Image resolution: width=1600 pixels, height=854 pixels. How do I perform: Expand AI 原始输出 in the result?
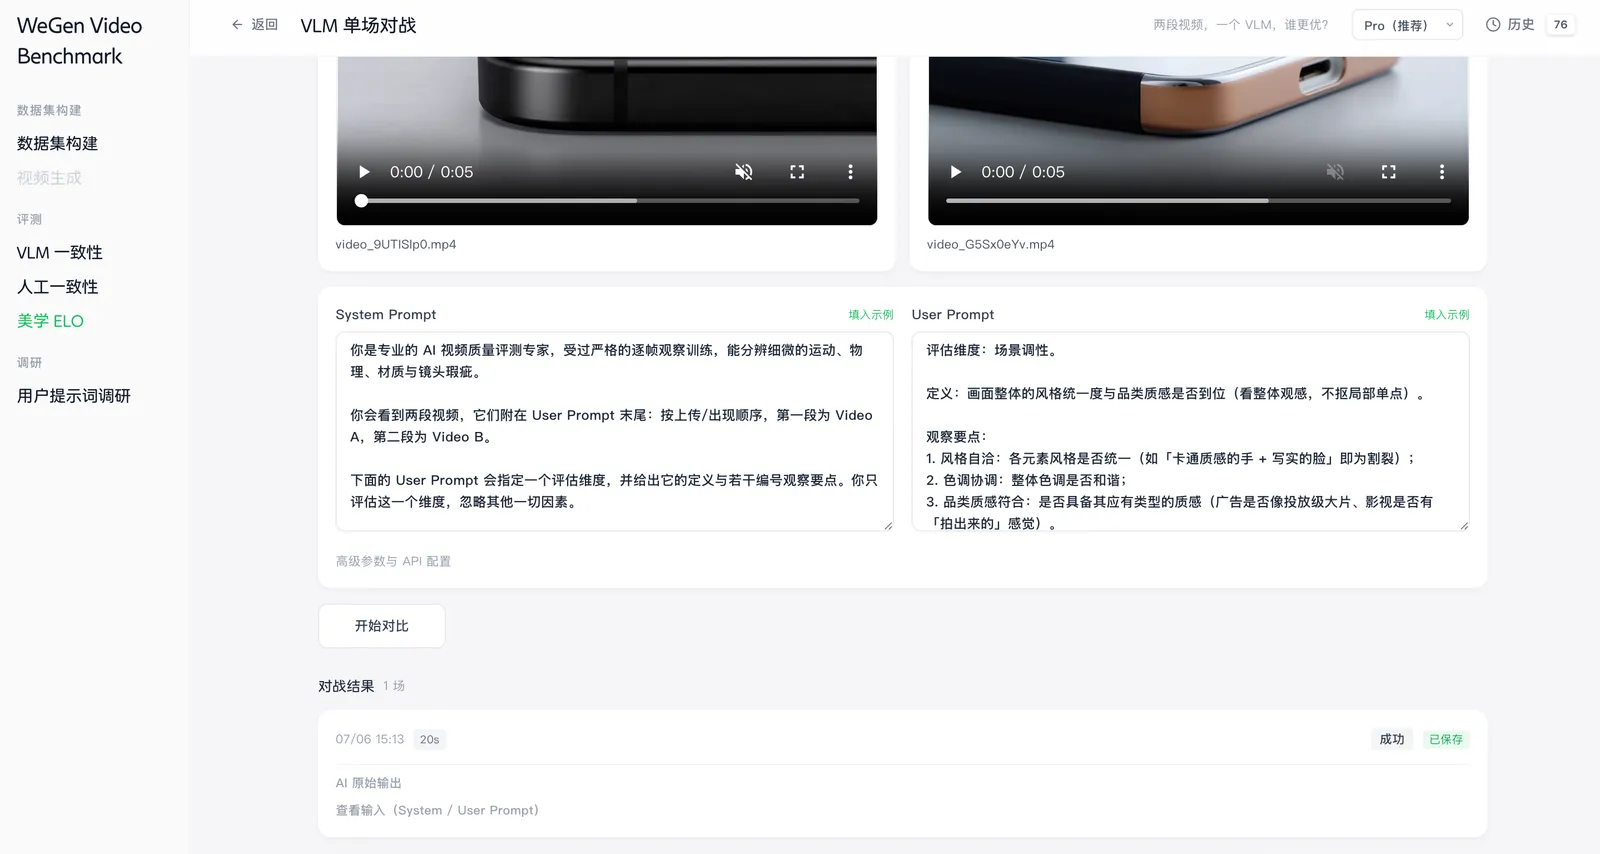point(369,783)
